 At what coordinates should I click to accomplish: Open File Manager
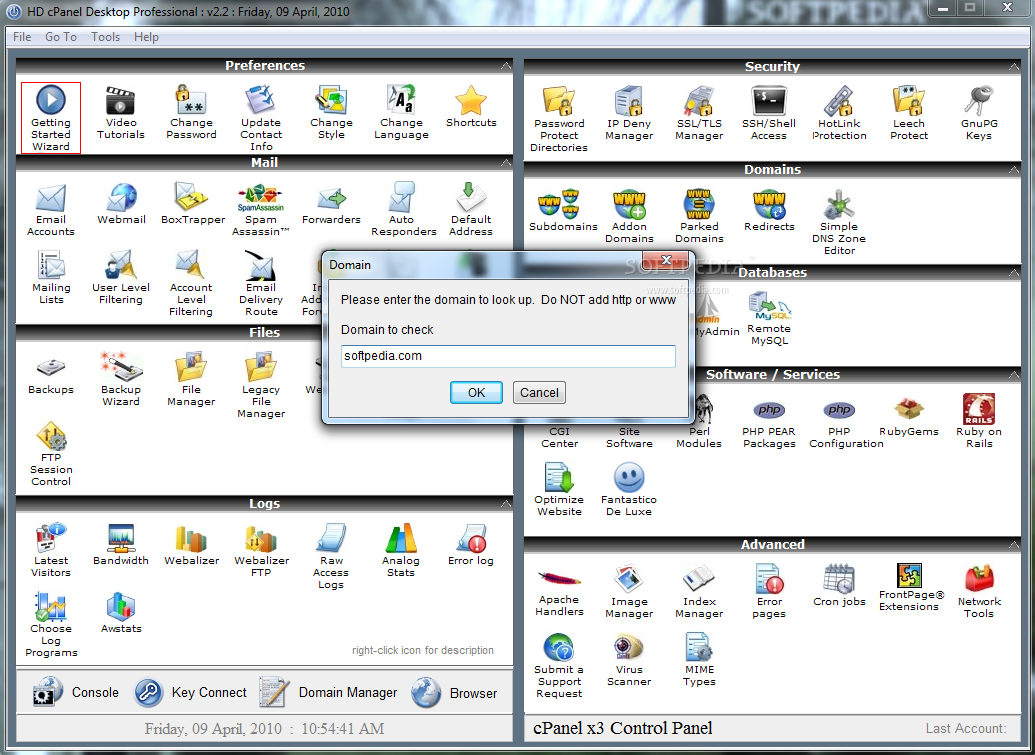pos(191,379)
